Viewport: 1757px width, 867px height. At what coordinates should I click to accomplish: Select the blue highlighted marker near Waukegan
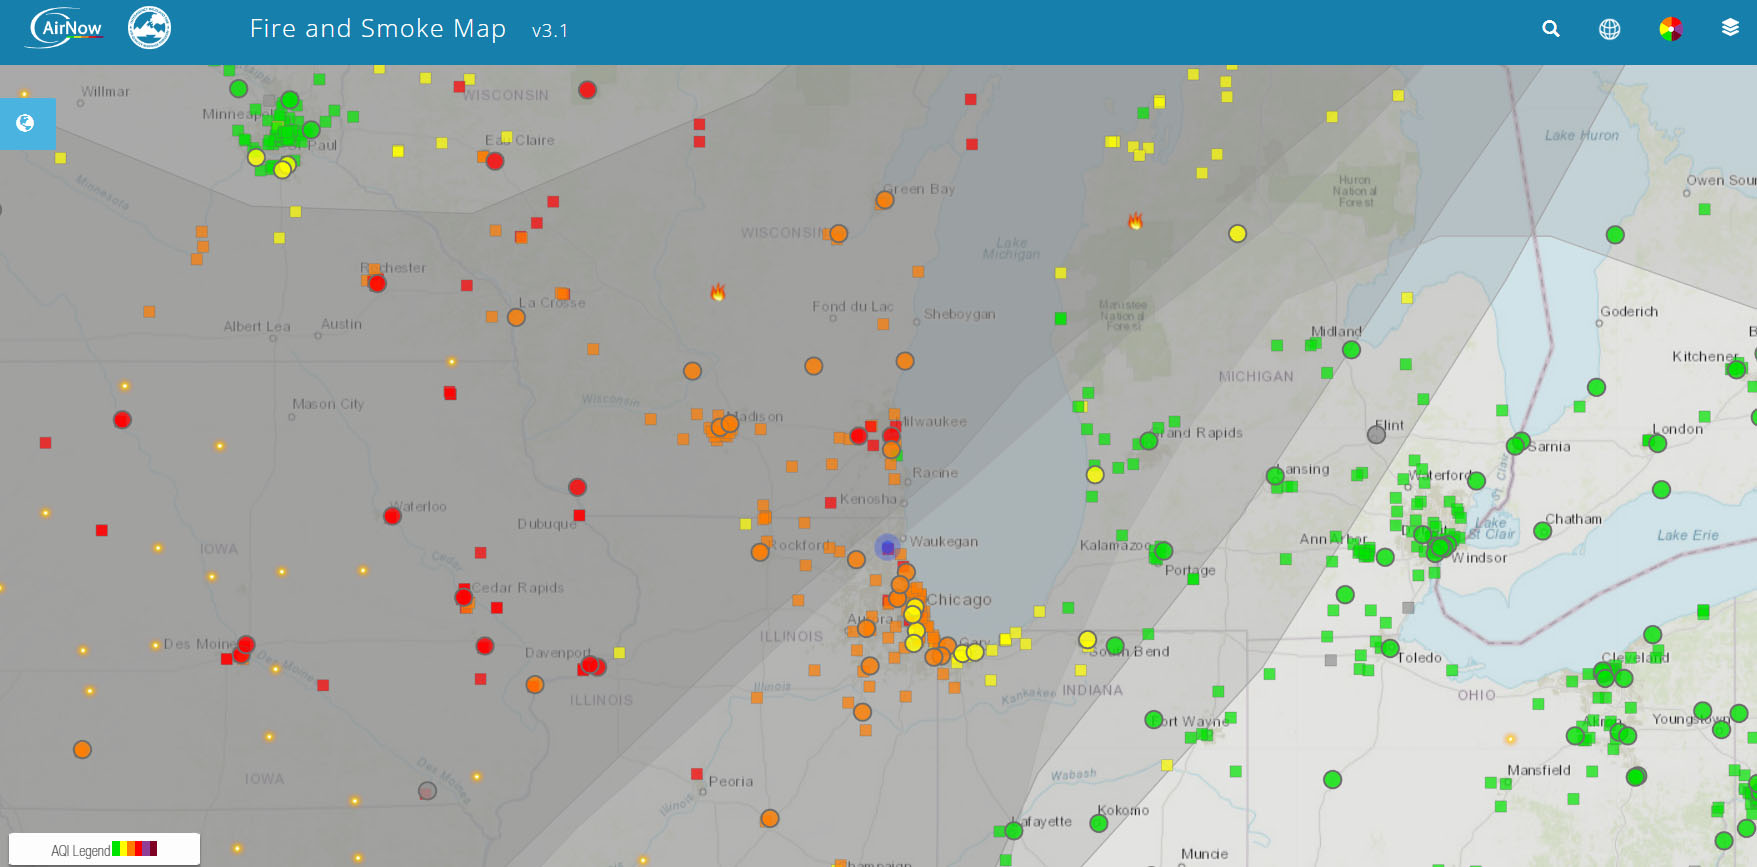pyautogui.click(x=887, y=547)
